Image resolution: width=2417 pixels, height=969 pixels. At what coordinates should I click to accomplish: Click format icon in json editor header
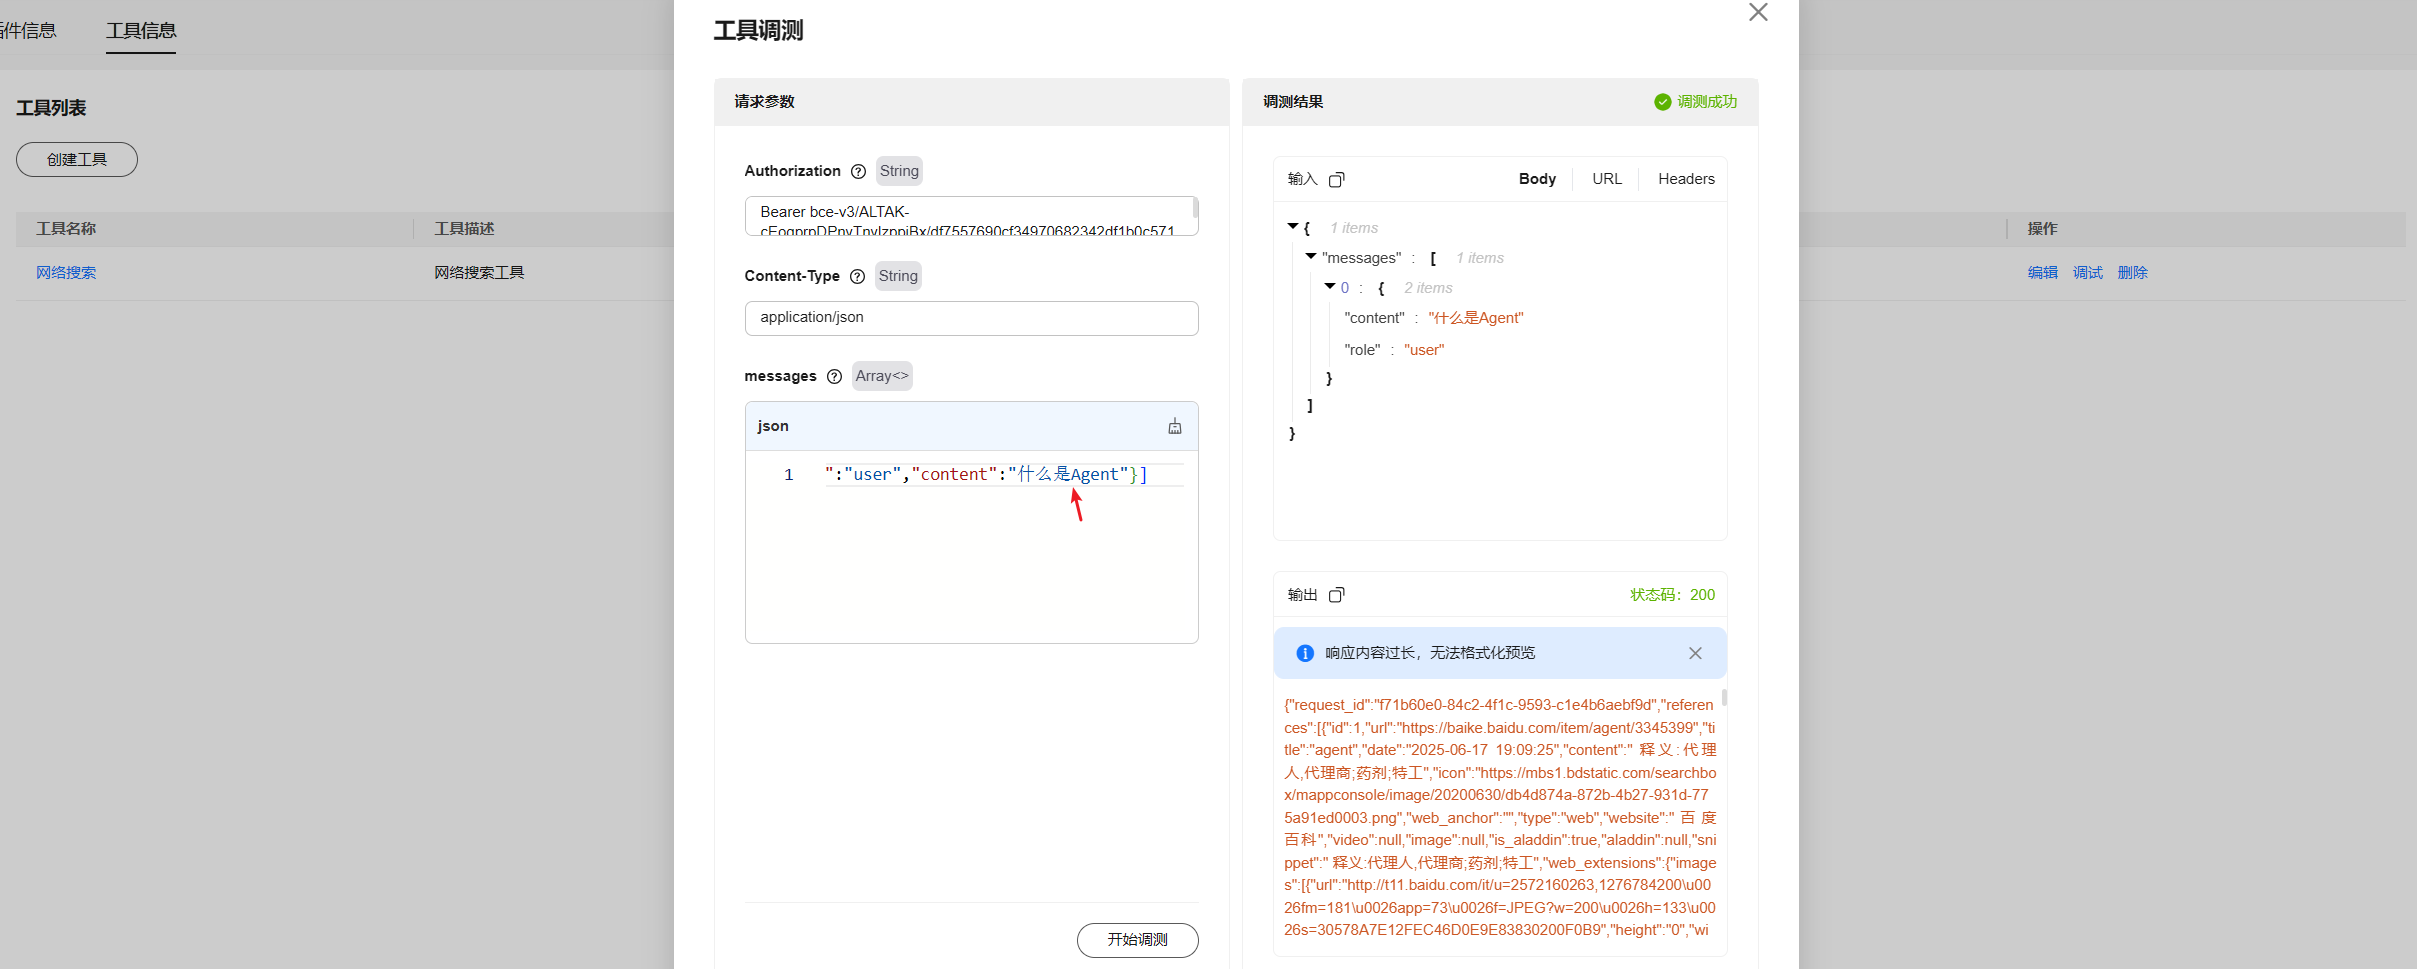tap(1175, 427)
